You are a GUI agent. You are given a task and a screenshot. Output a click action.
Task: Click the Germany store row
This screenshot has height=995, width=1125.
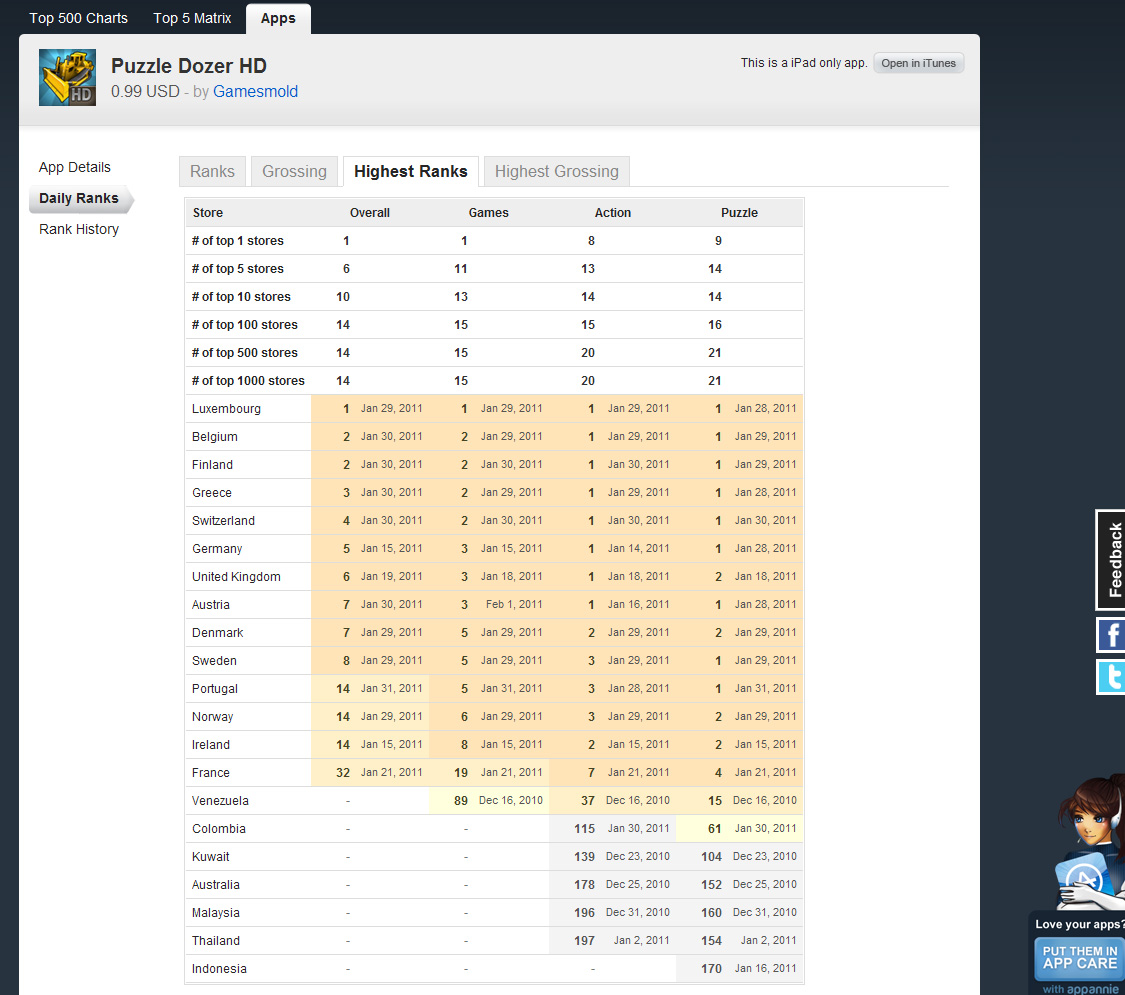494,549
